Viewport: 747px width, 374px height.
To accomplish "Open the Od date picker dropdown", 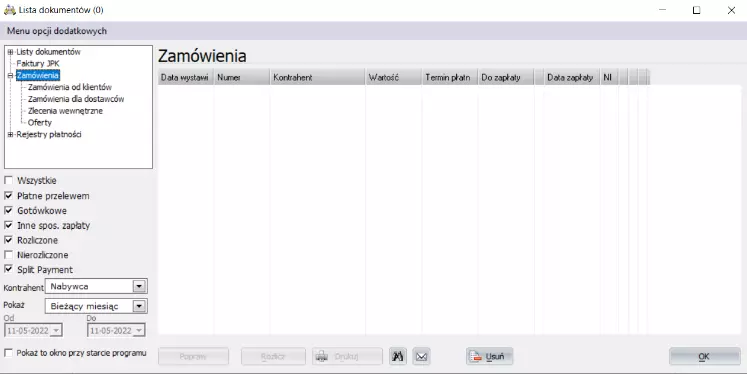I will [56, 330].
